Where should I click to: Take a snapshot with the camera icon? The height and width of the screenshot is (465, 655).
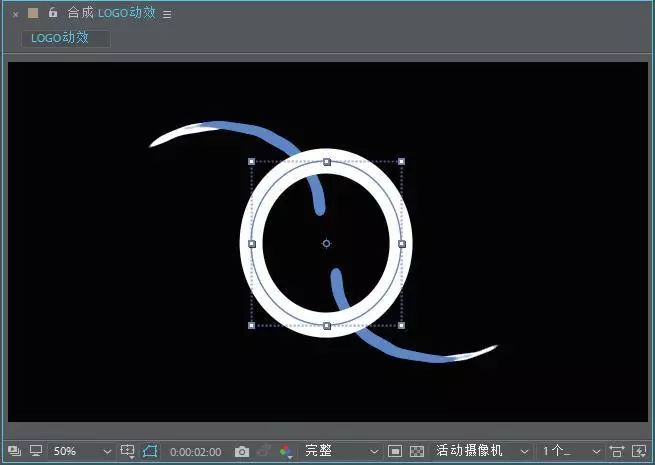242,451
